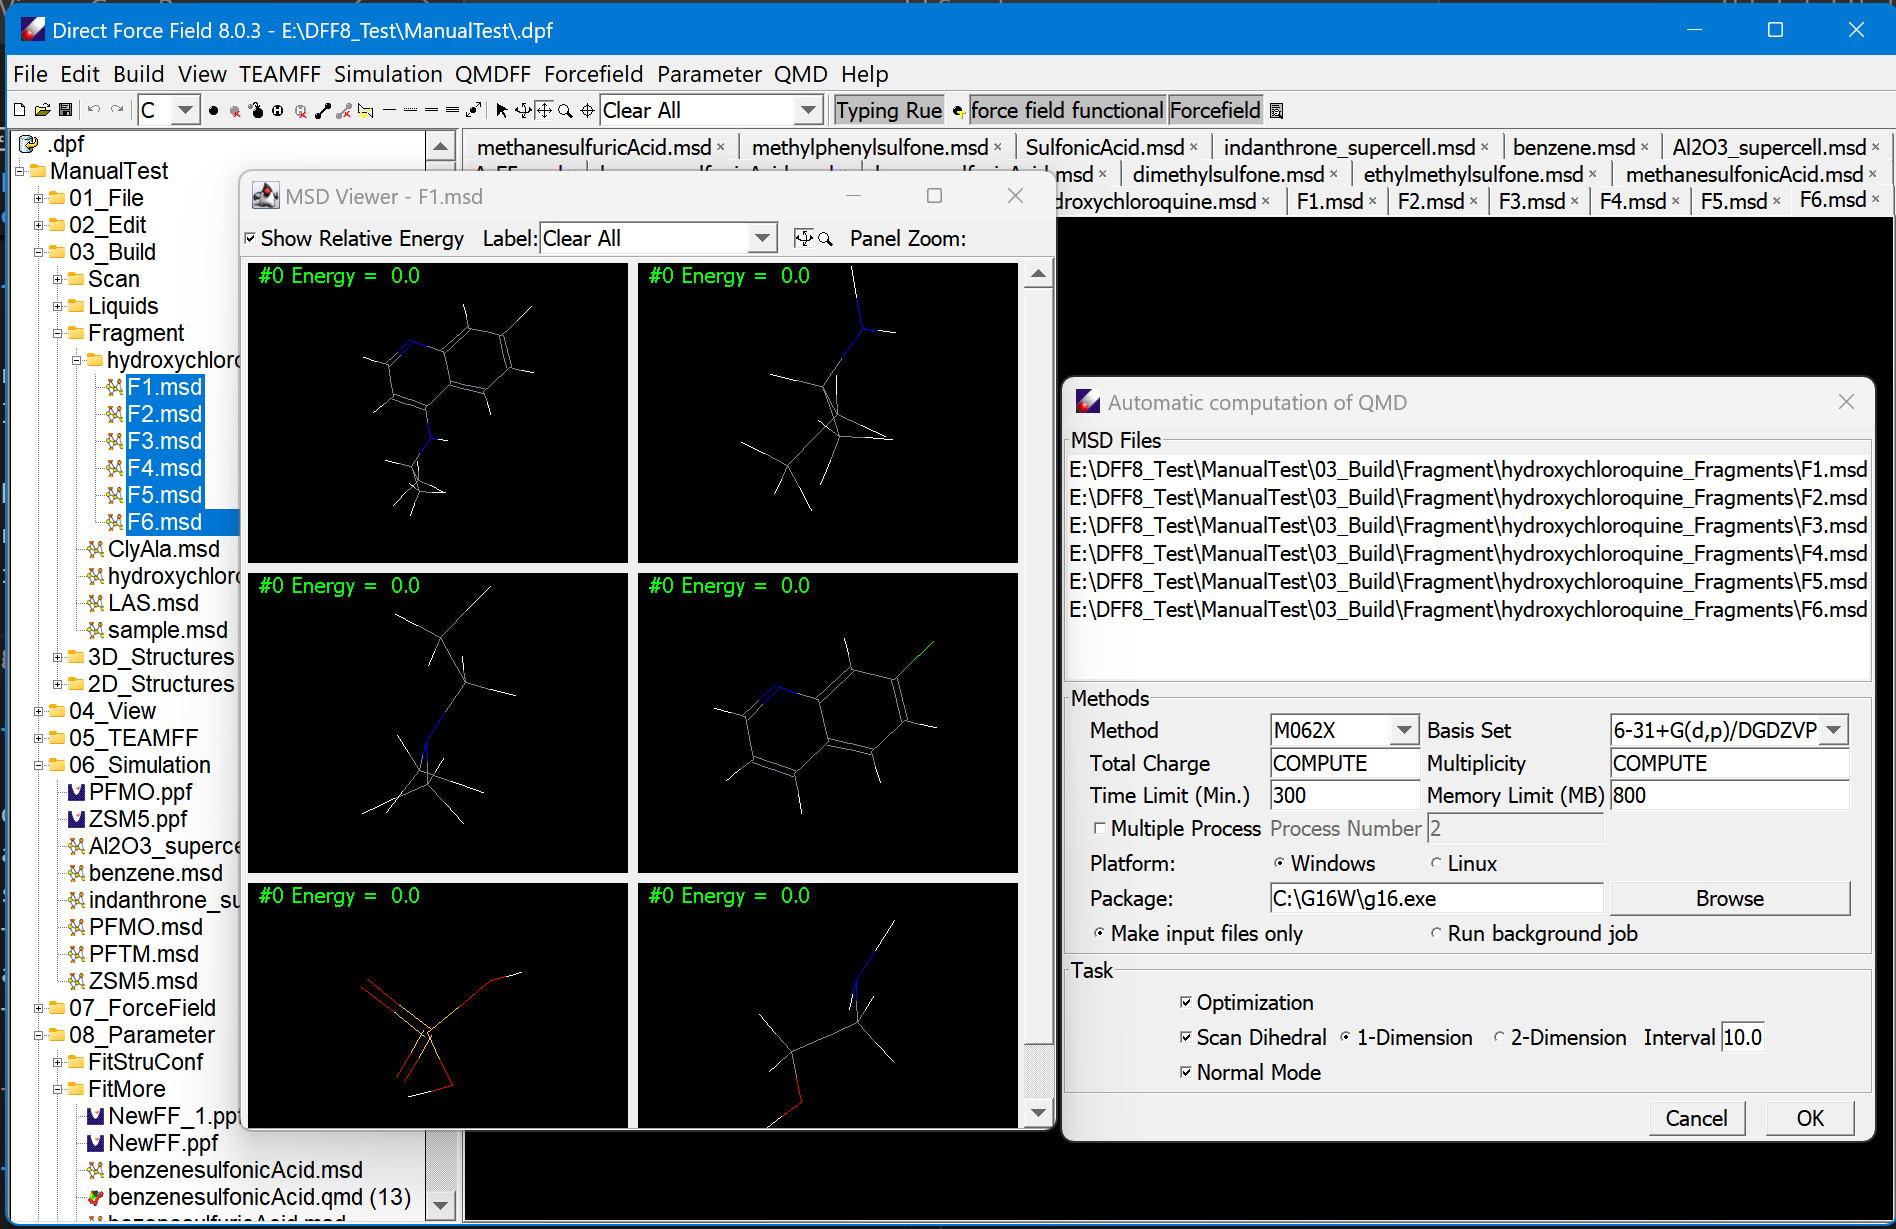Uncheck Show Relative Energy checkbox
This screenshot has width=1896, height=1229.
pyautogui.click(x=250, y=238)
